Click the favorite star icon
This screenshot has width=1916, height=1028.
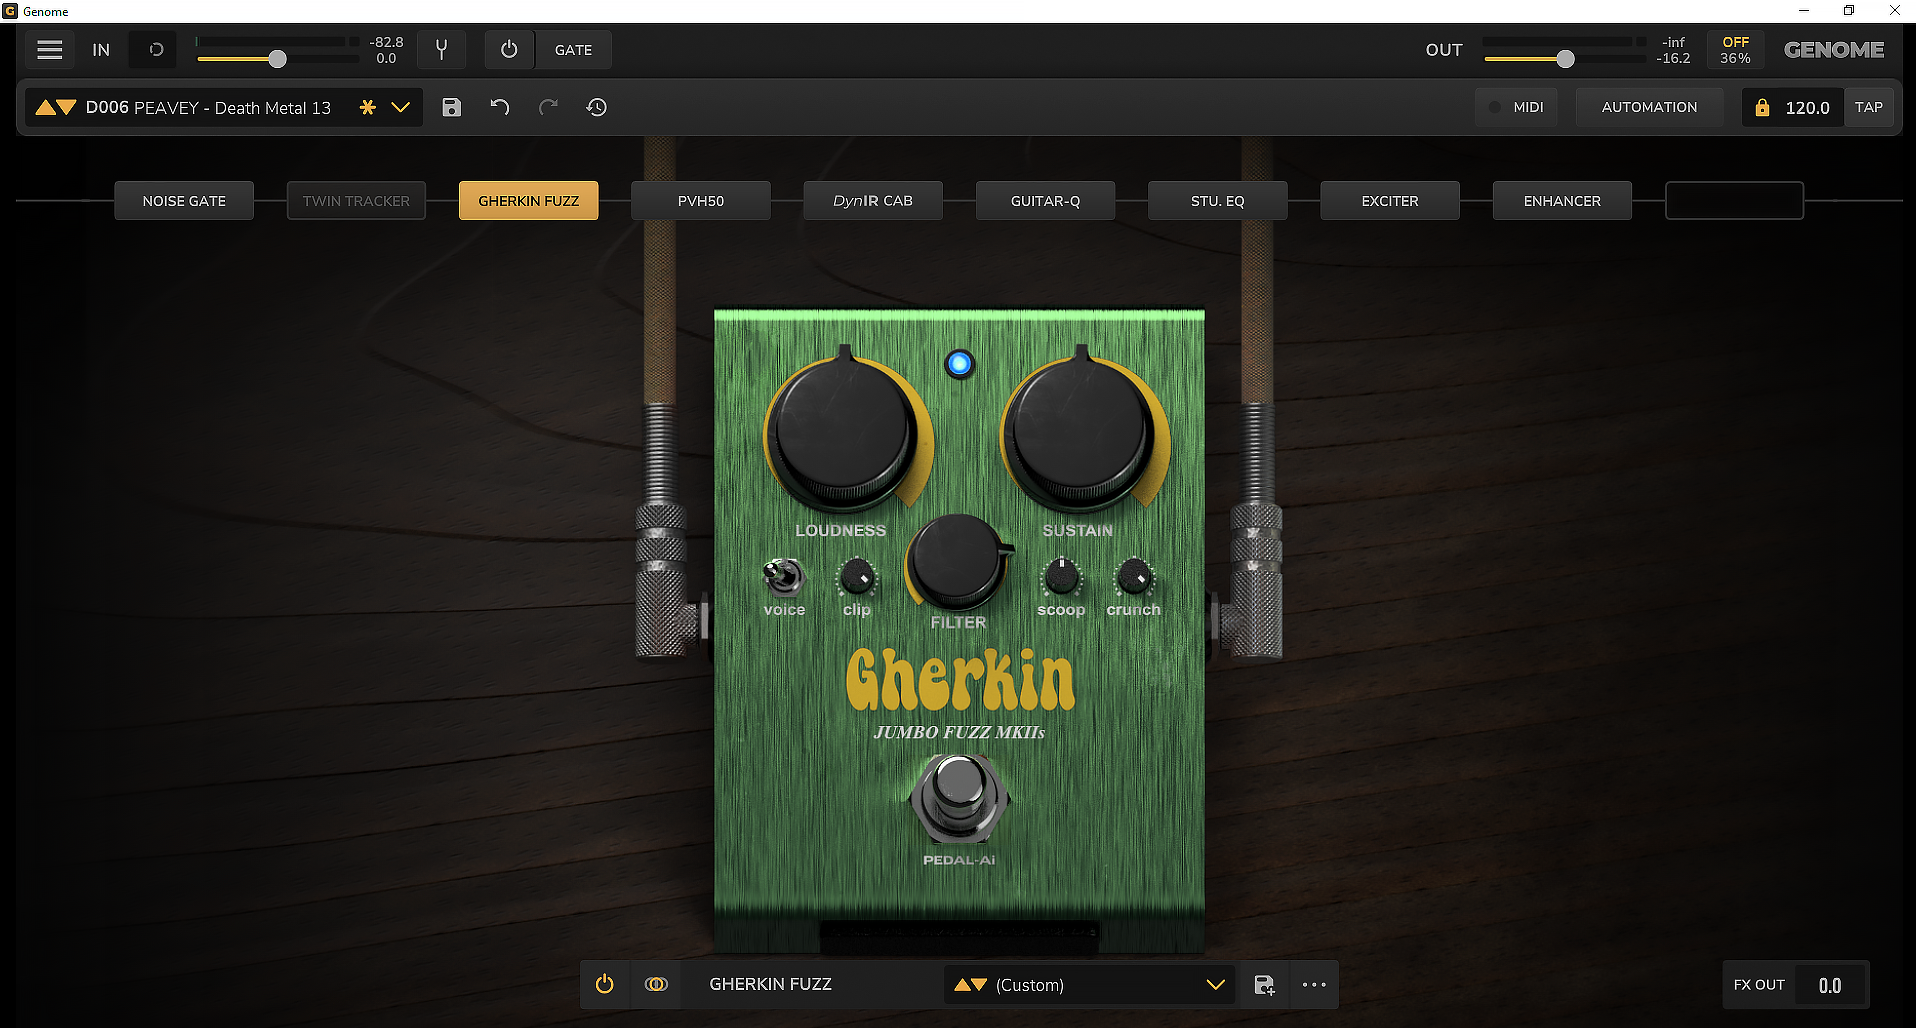[368, 107]
